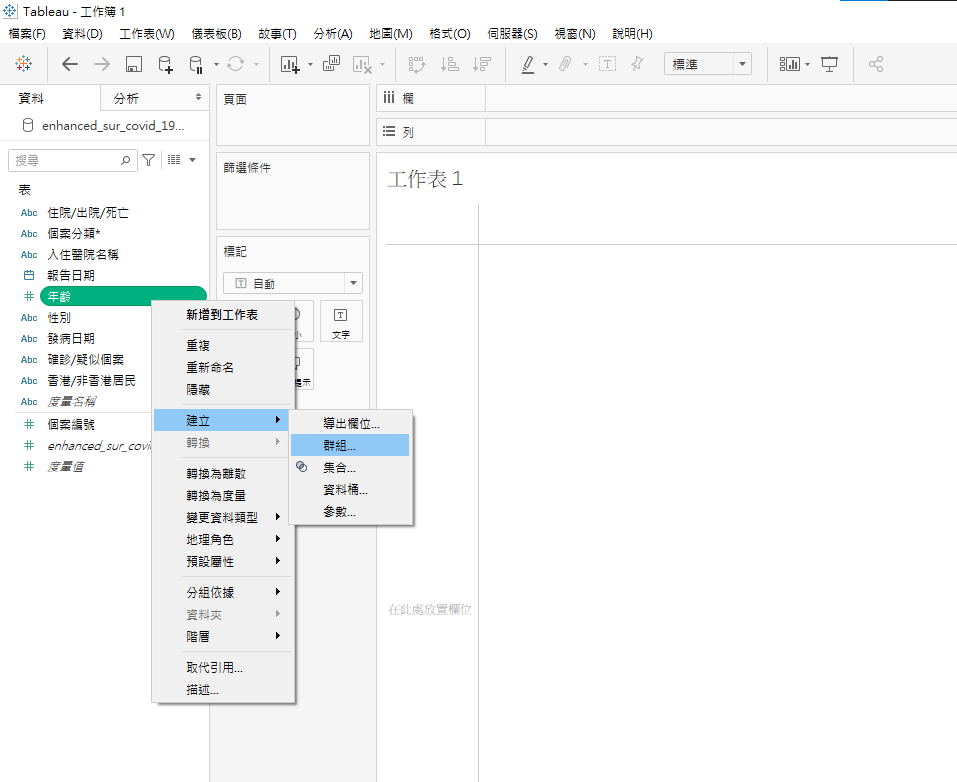Click 轉換為離散 in the context menu

[216, 474]
